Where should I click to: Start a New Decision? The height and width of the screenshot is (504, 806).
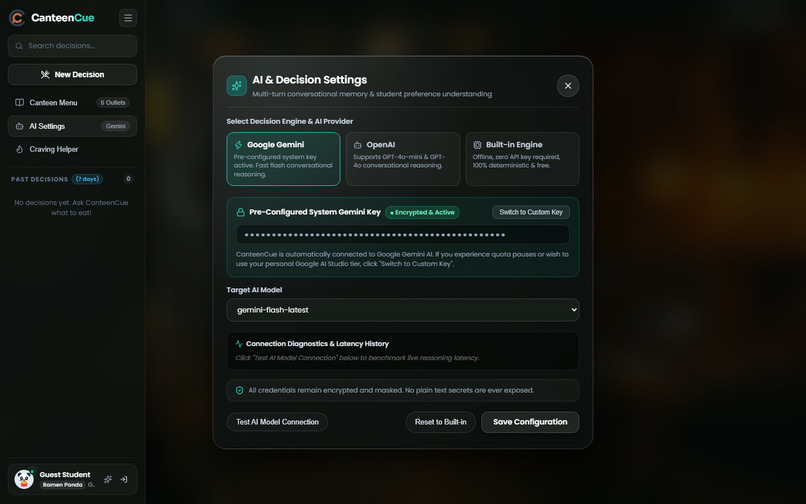click(72, 75)
